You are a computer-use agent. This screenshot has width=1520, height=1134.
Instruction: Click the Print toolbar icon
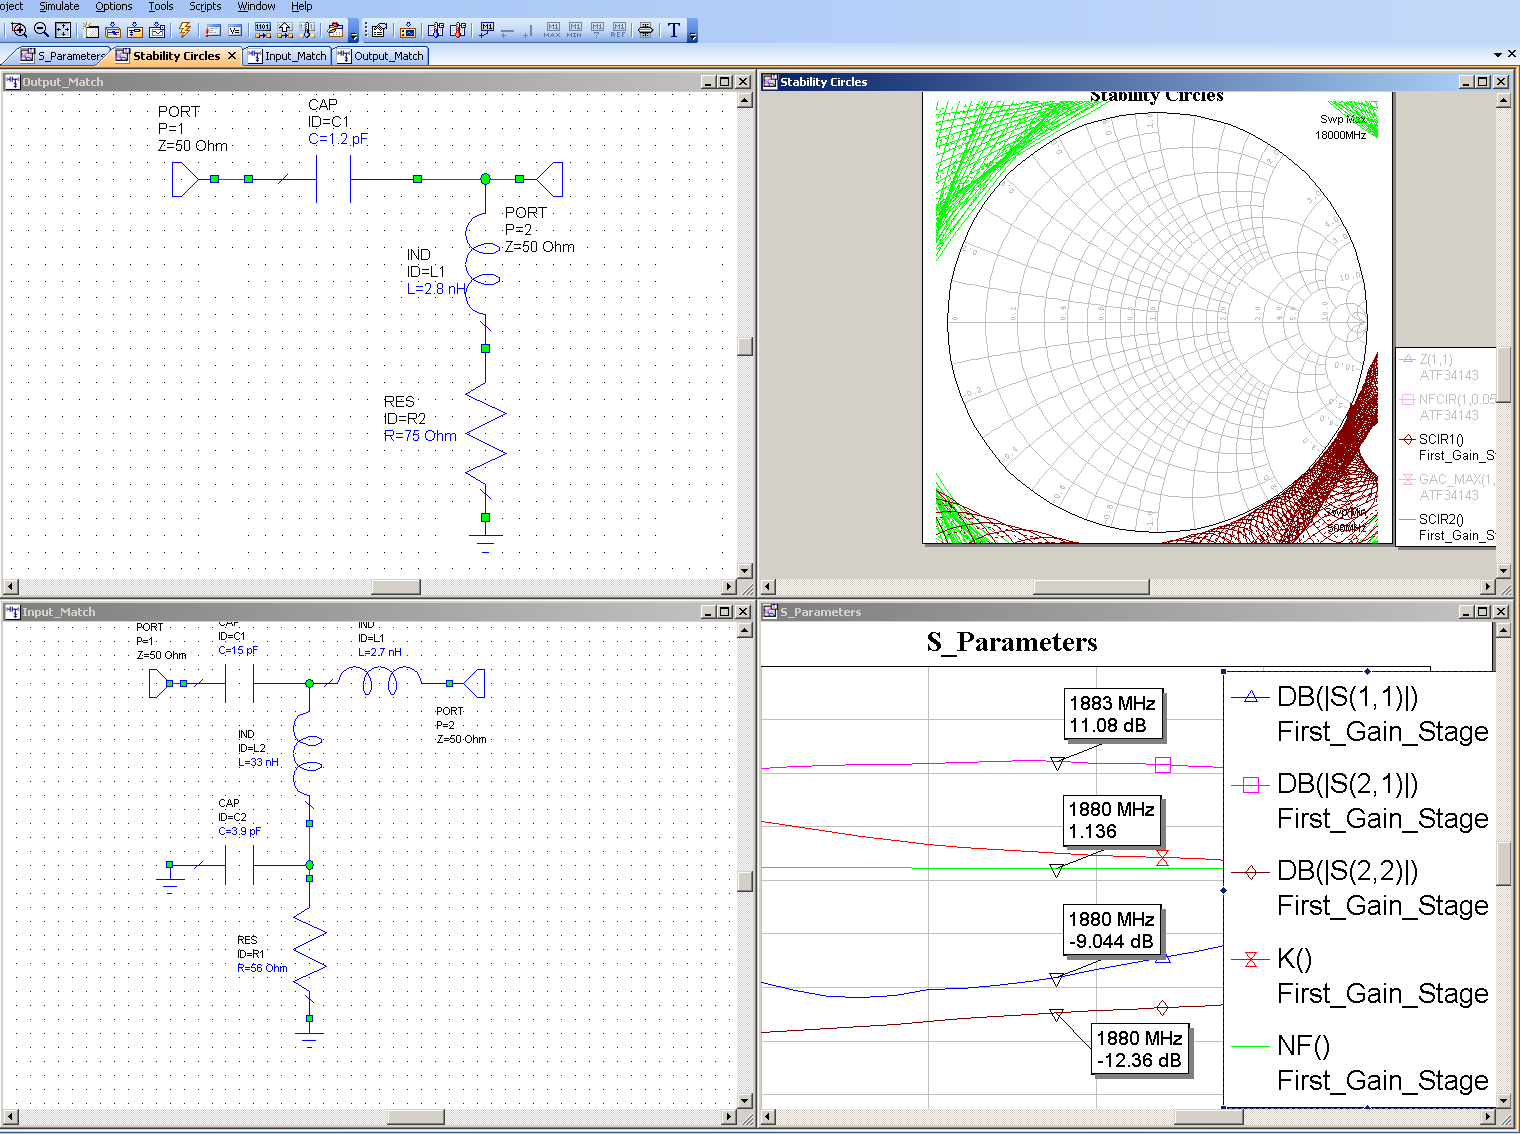[645, 30]
